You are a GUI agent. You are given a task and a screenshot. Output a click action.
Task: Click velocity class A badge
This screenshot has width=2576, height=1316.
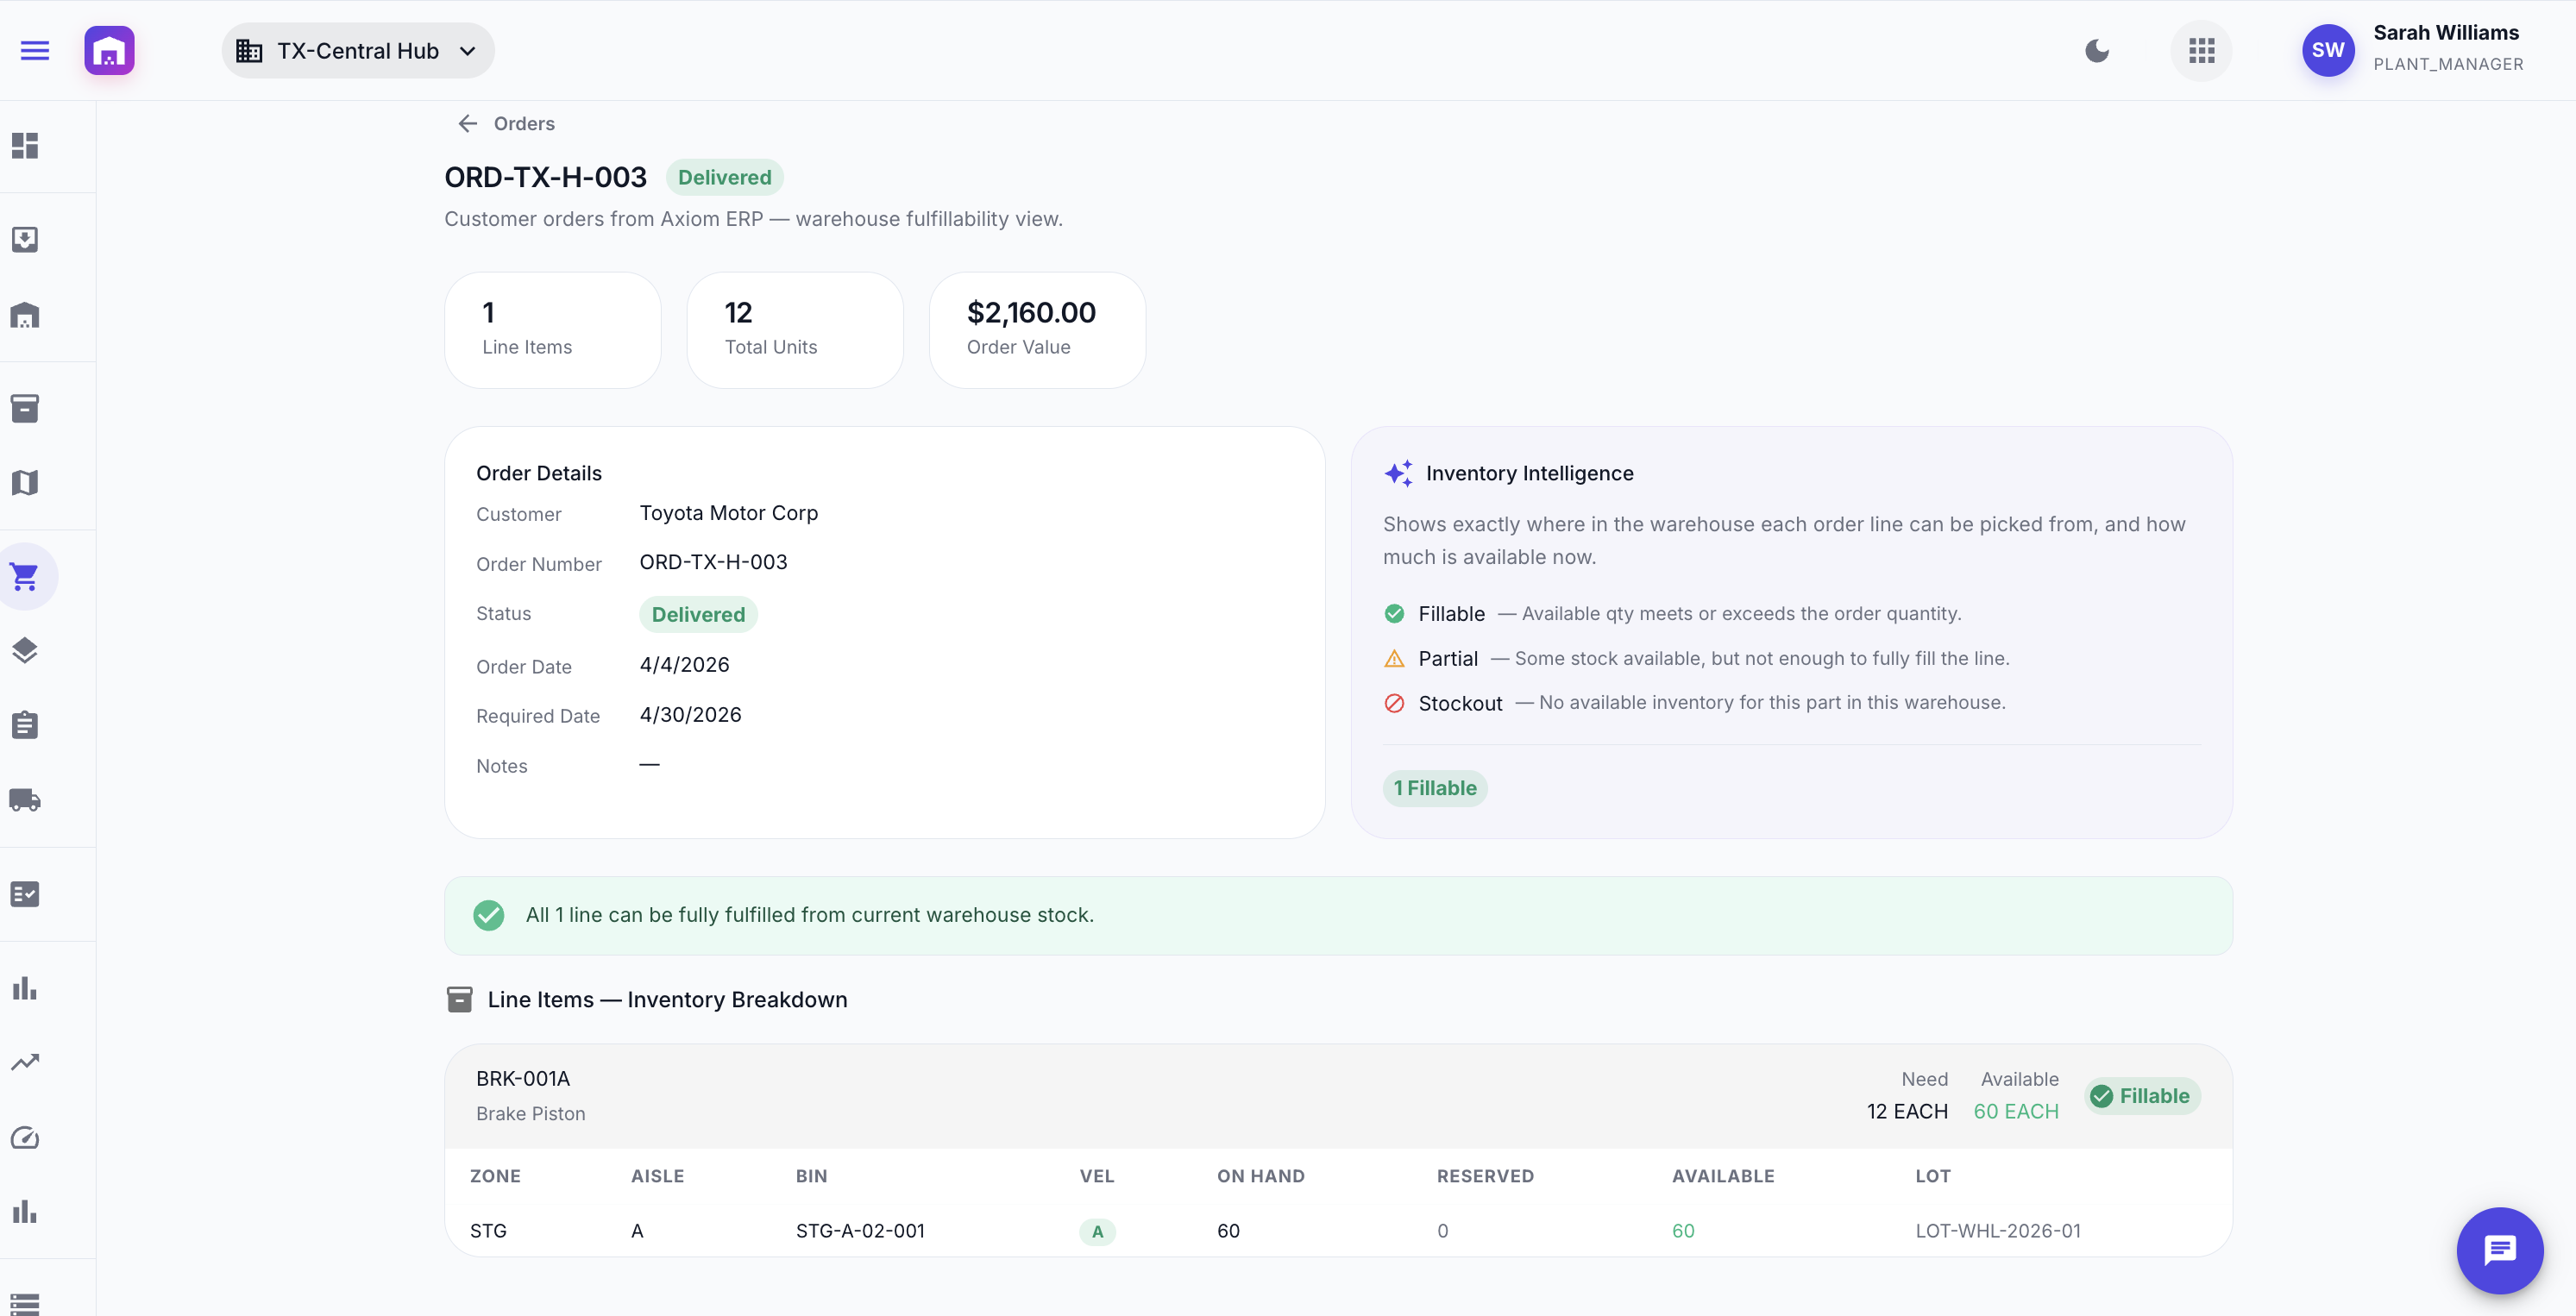1097,1231
